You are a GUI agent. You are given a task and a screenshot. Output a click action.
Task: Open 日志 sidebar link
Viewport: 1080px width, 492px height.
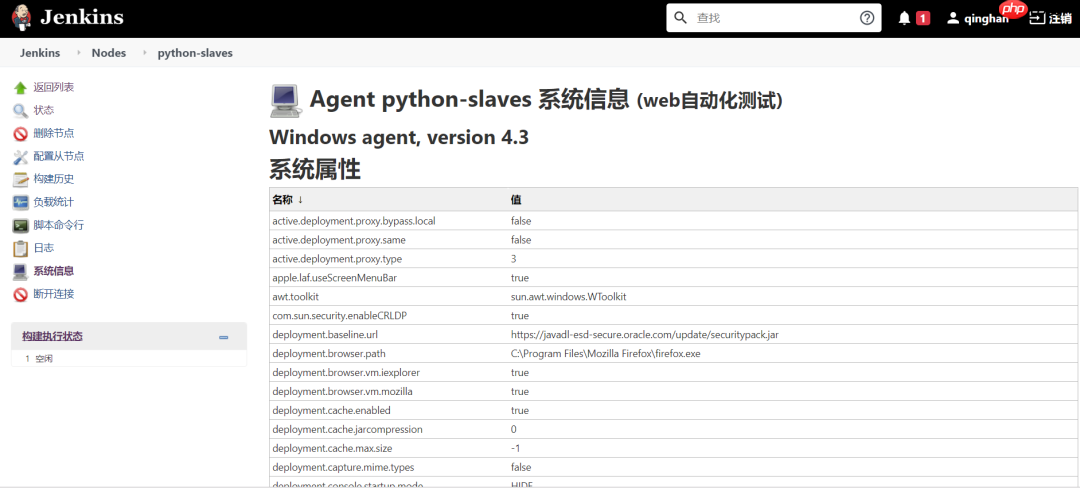click(x=43, y=248)
